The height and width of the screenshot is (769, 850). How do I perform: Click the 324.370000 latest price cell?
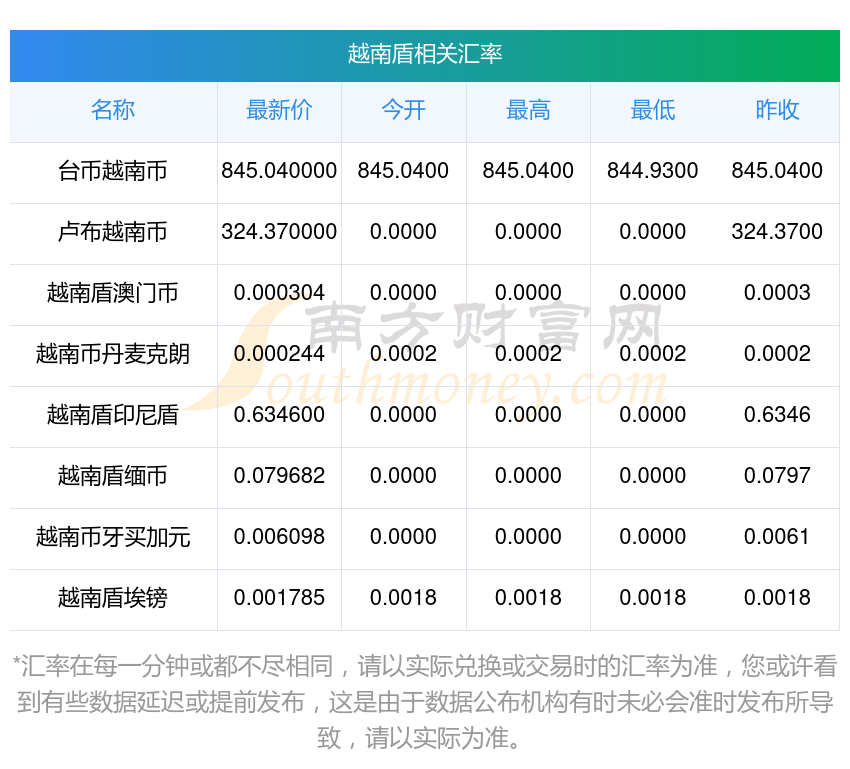pos(279,232)
